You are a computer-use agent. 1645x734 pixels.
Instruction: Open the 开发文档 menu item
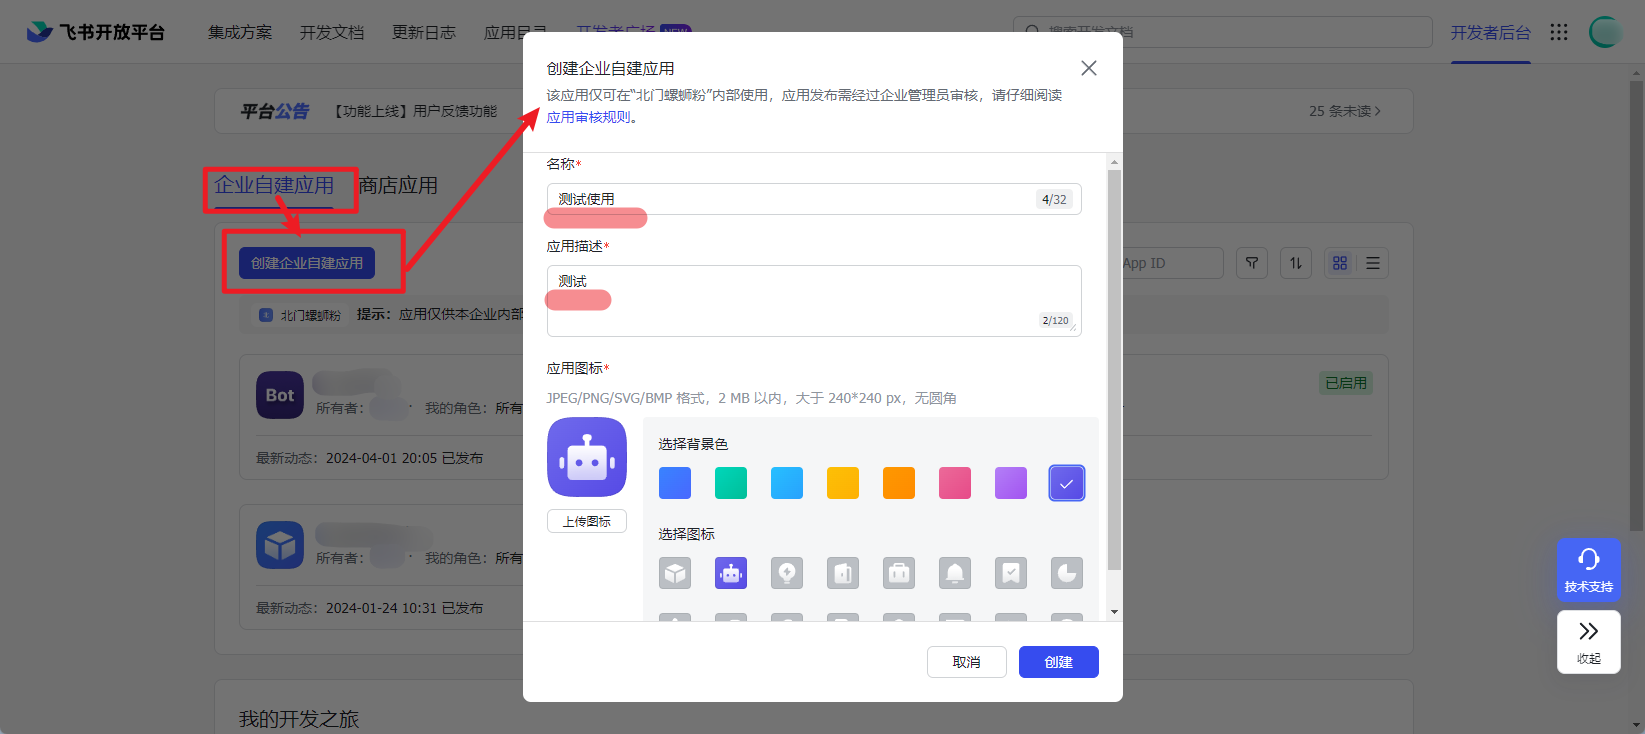(x=332, y=32)
